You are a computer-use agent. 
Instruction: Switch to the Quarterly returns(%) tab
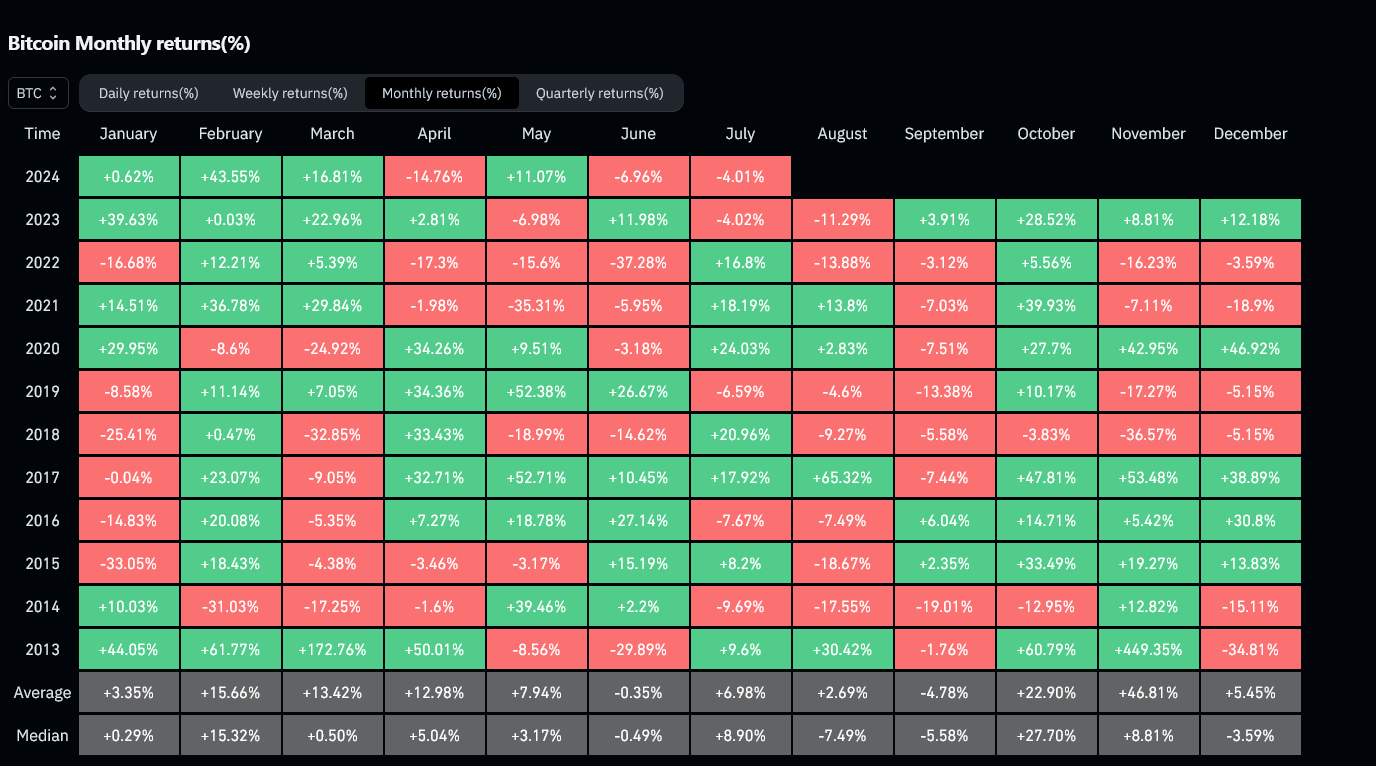(600, 93)
